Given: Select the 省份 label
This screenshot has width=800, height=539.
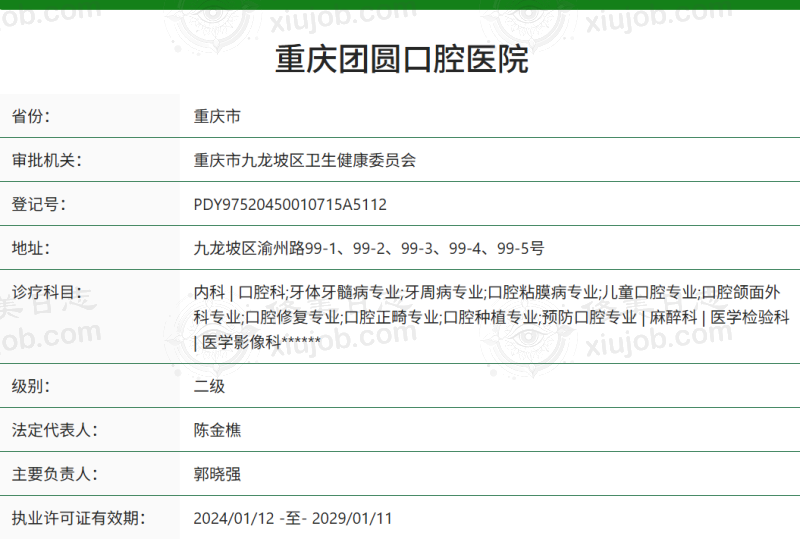Looking at the screenshot, I should click(x=31, y=116).
